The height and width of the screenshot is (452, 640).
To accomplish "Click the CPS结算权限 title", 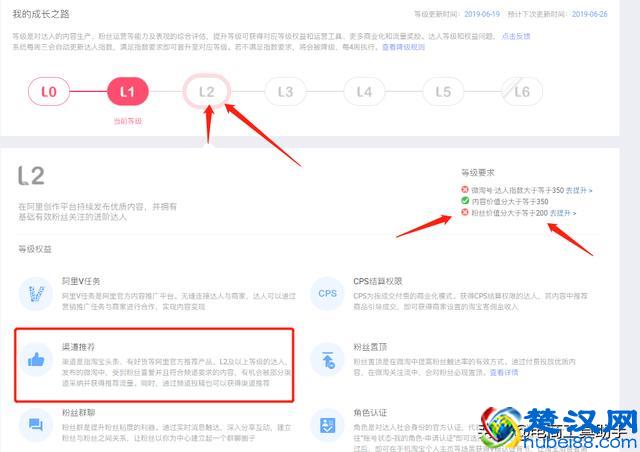I will [x=378, y=281].
